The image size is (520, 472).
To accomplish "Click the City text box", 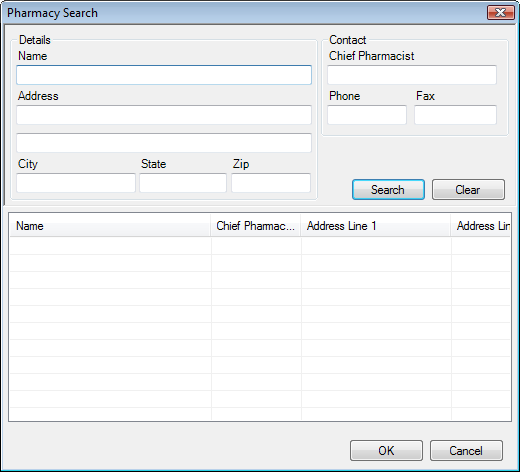I will click(x=76, y=183).
